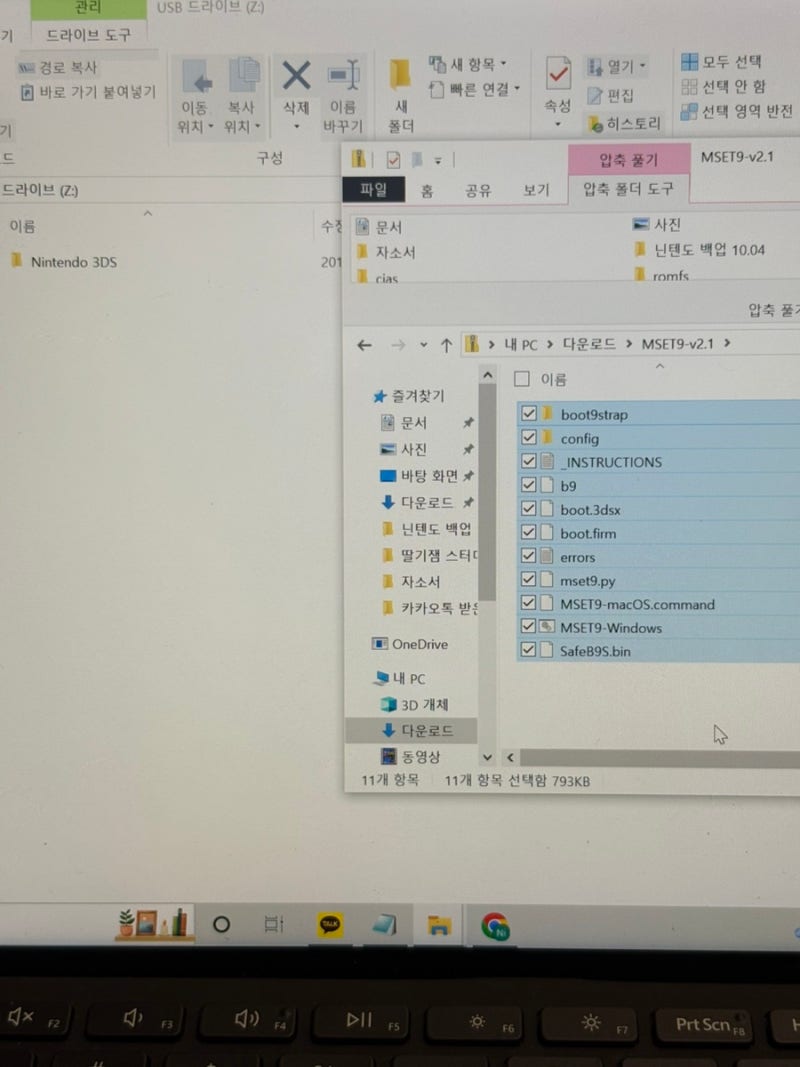Click the Delete (삭제) X icon in ribbon
This screenshot has height=1067, width=800.
297,76
